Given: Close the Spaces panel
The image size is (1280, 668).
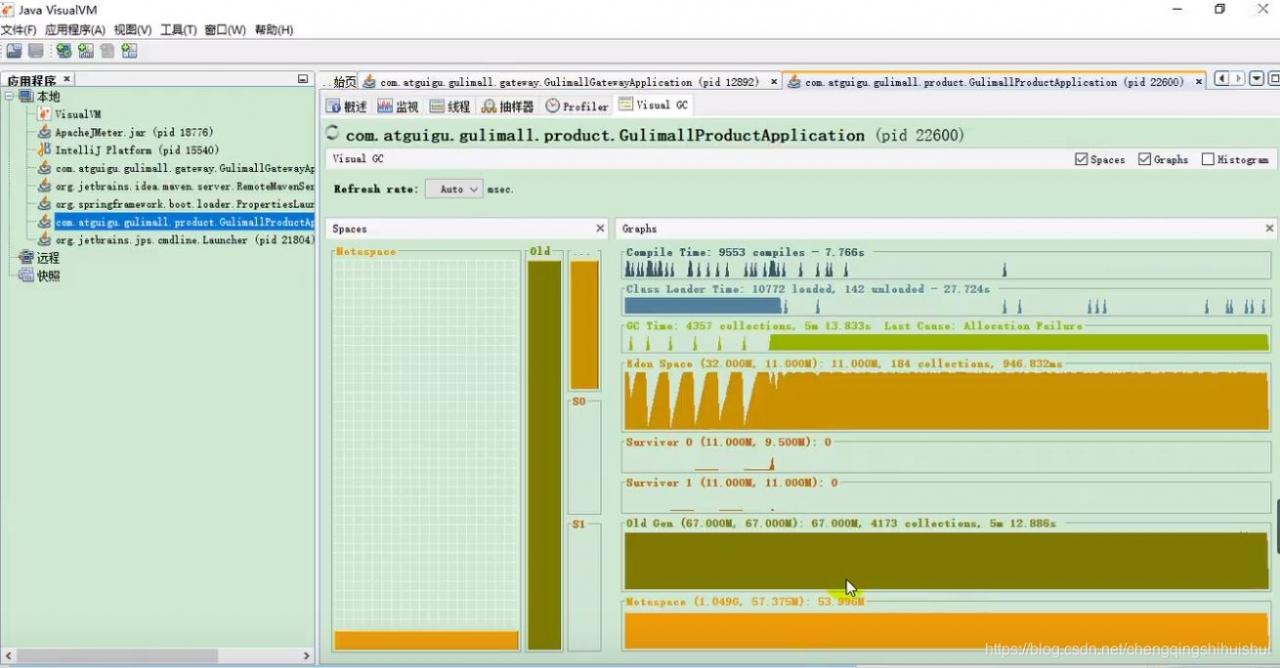Looking at the screenshot, I should (600, 229).
